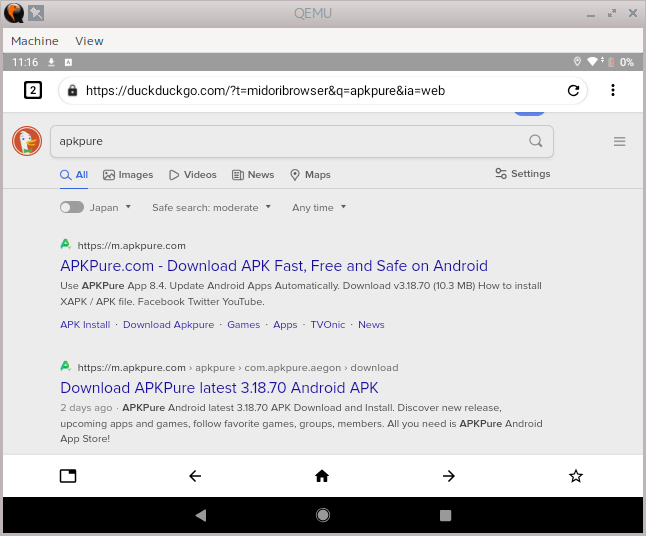Image resolution: width=646 pixels, height=536 pixels.
Task: Focus the DuckDuckGo search box containing apkpure
Action: click(302, 141)
